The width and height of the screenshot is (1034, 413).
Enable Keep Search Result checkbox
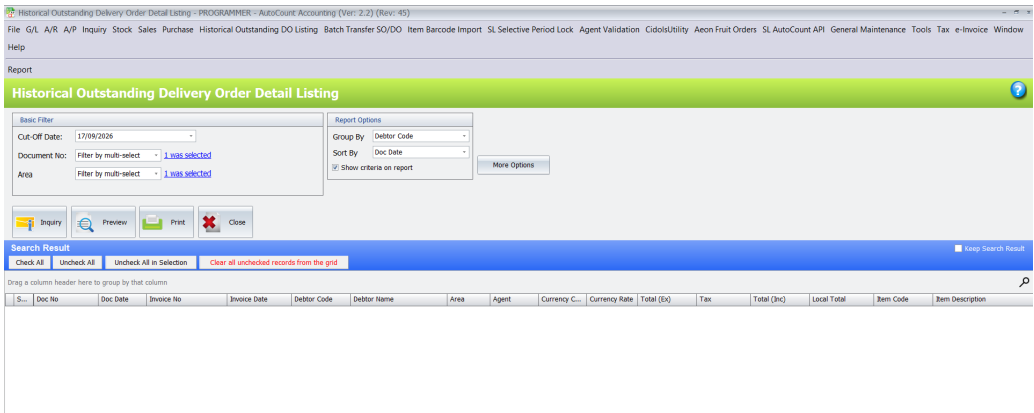point(958,248)
